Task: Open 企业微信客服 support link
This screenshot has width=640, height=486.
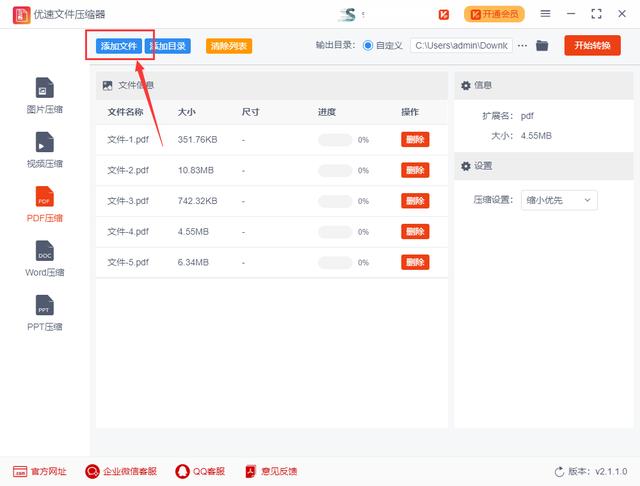Action: pos(121,471)
